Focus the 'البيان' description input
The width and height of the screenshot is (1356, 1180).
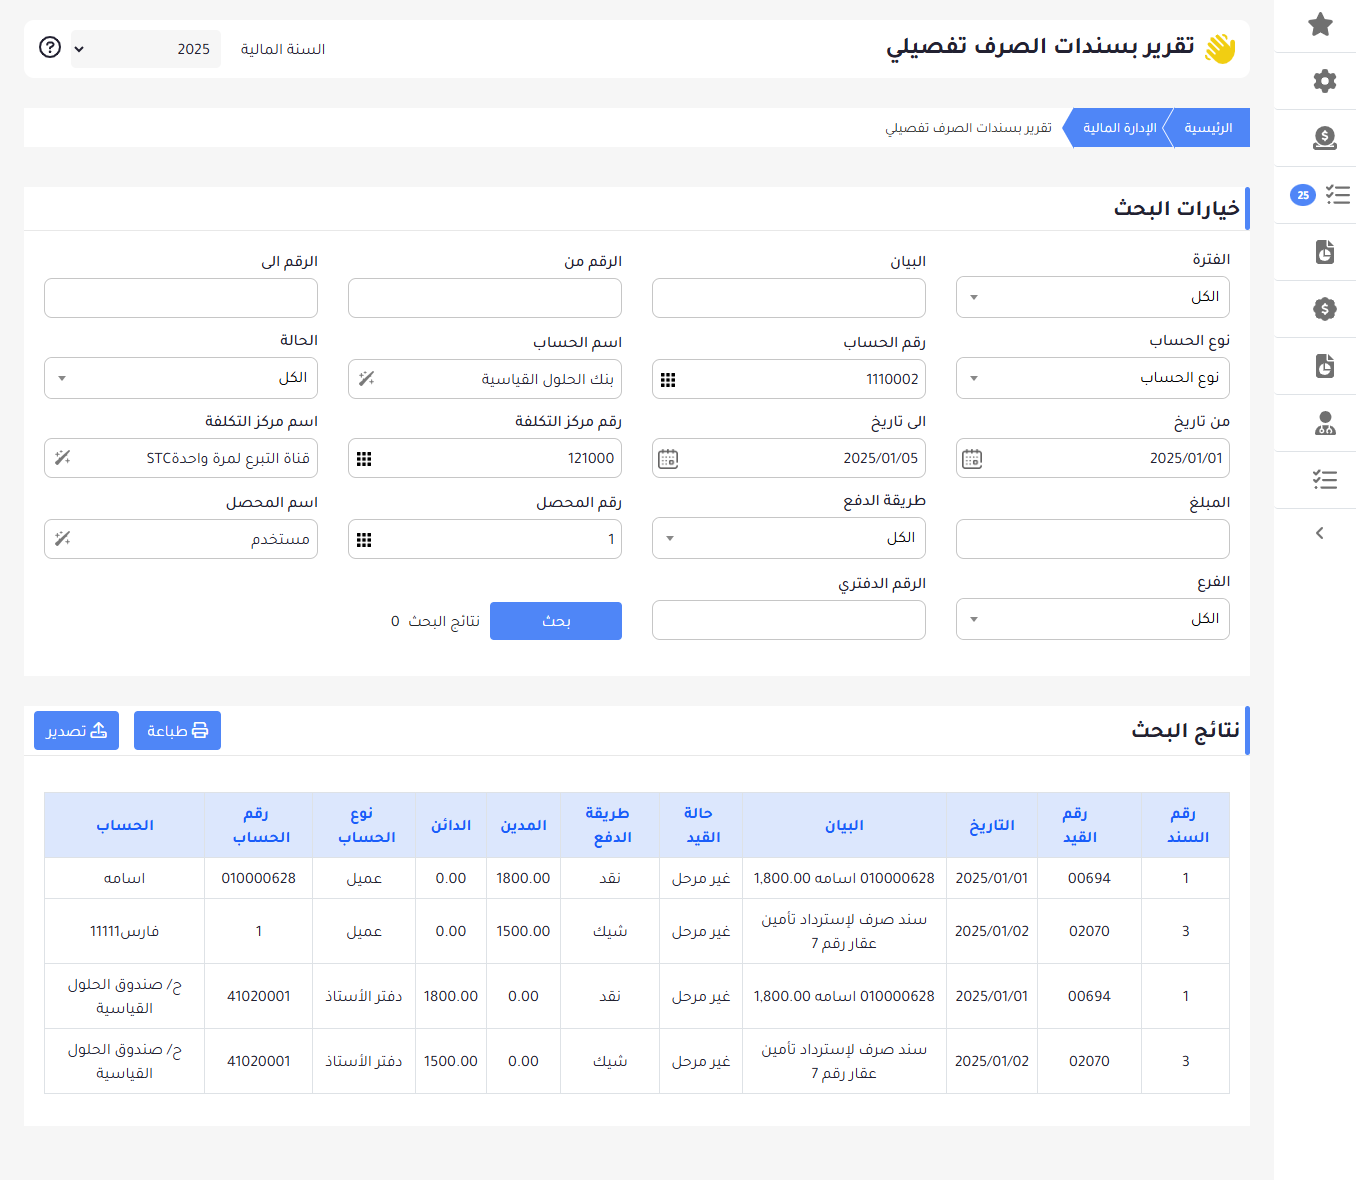click(789, 298)
